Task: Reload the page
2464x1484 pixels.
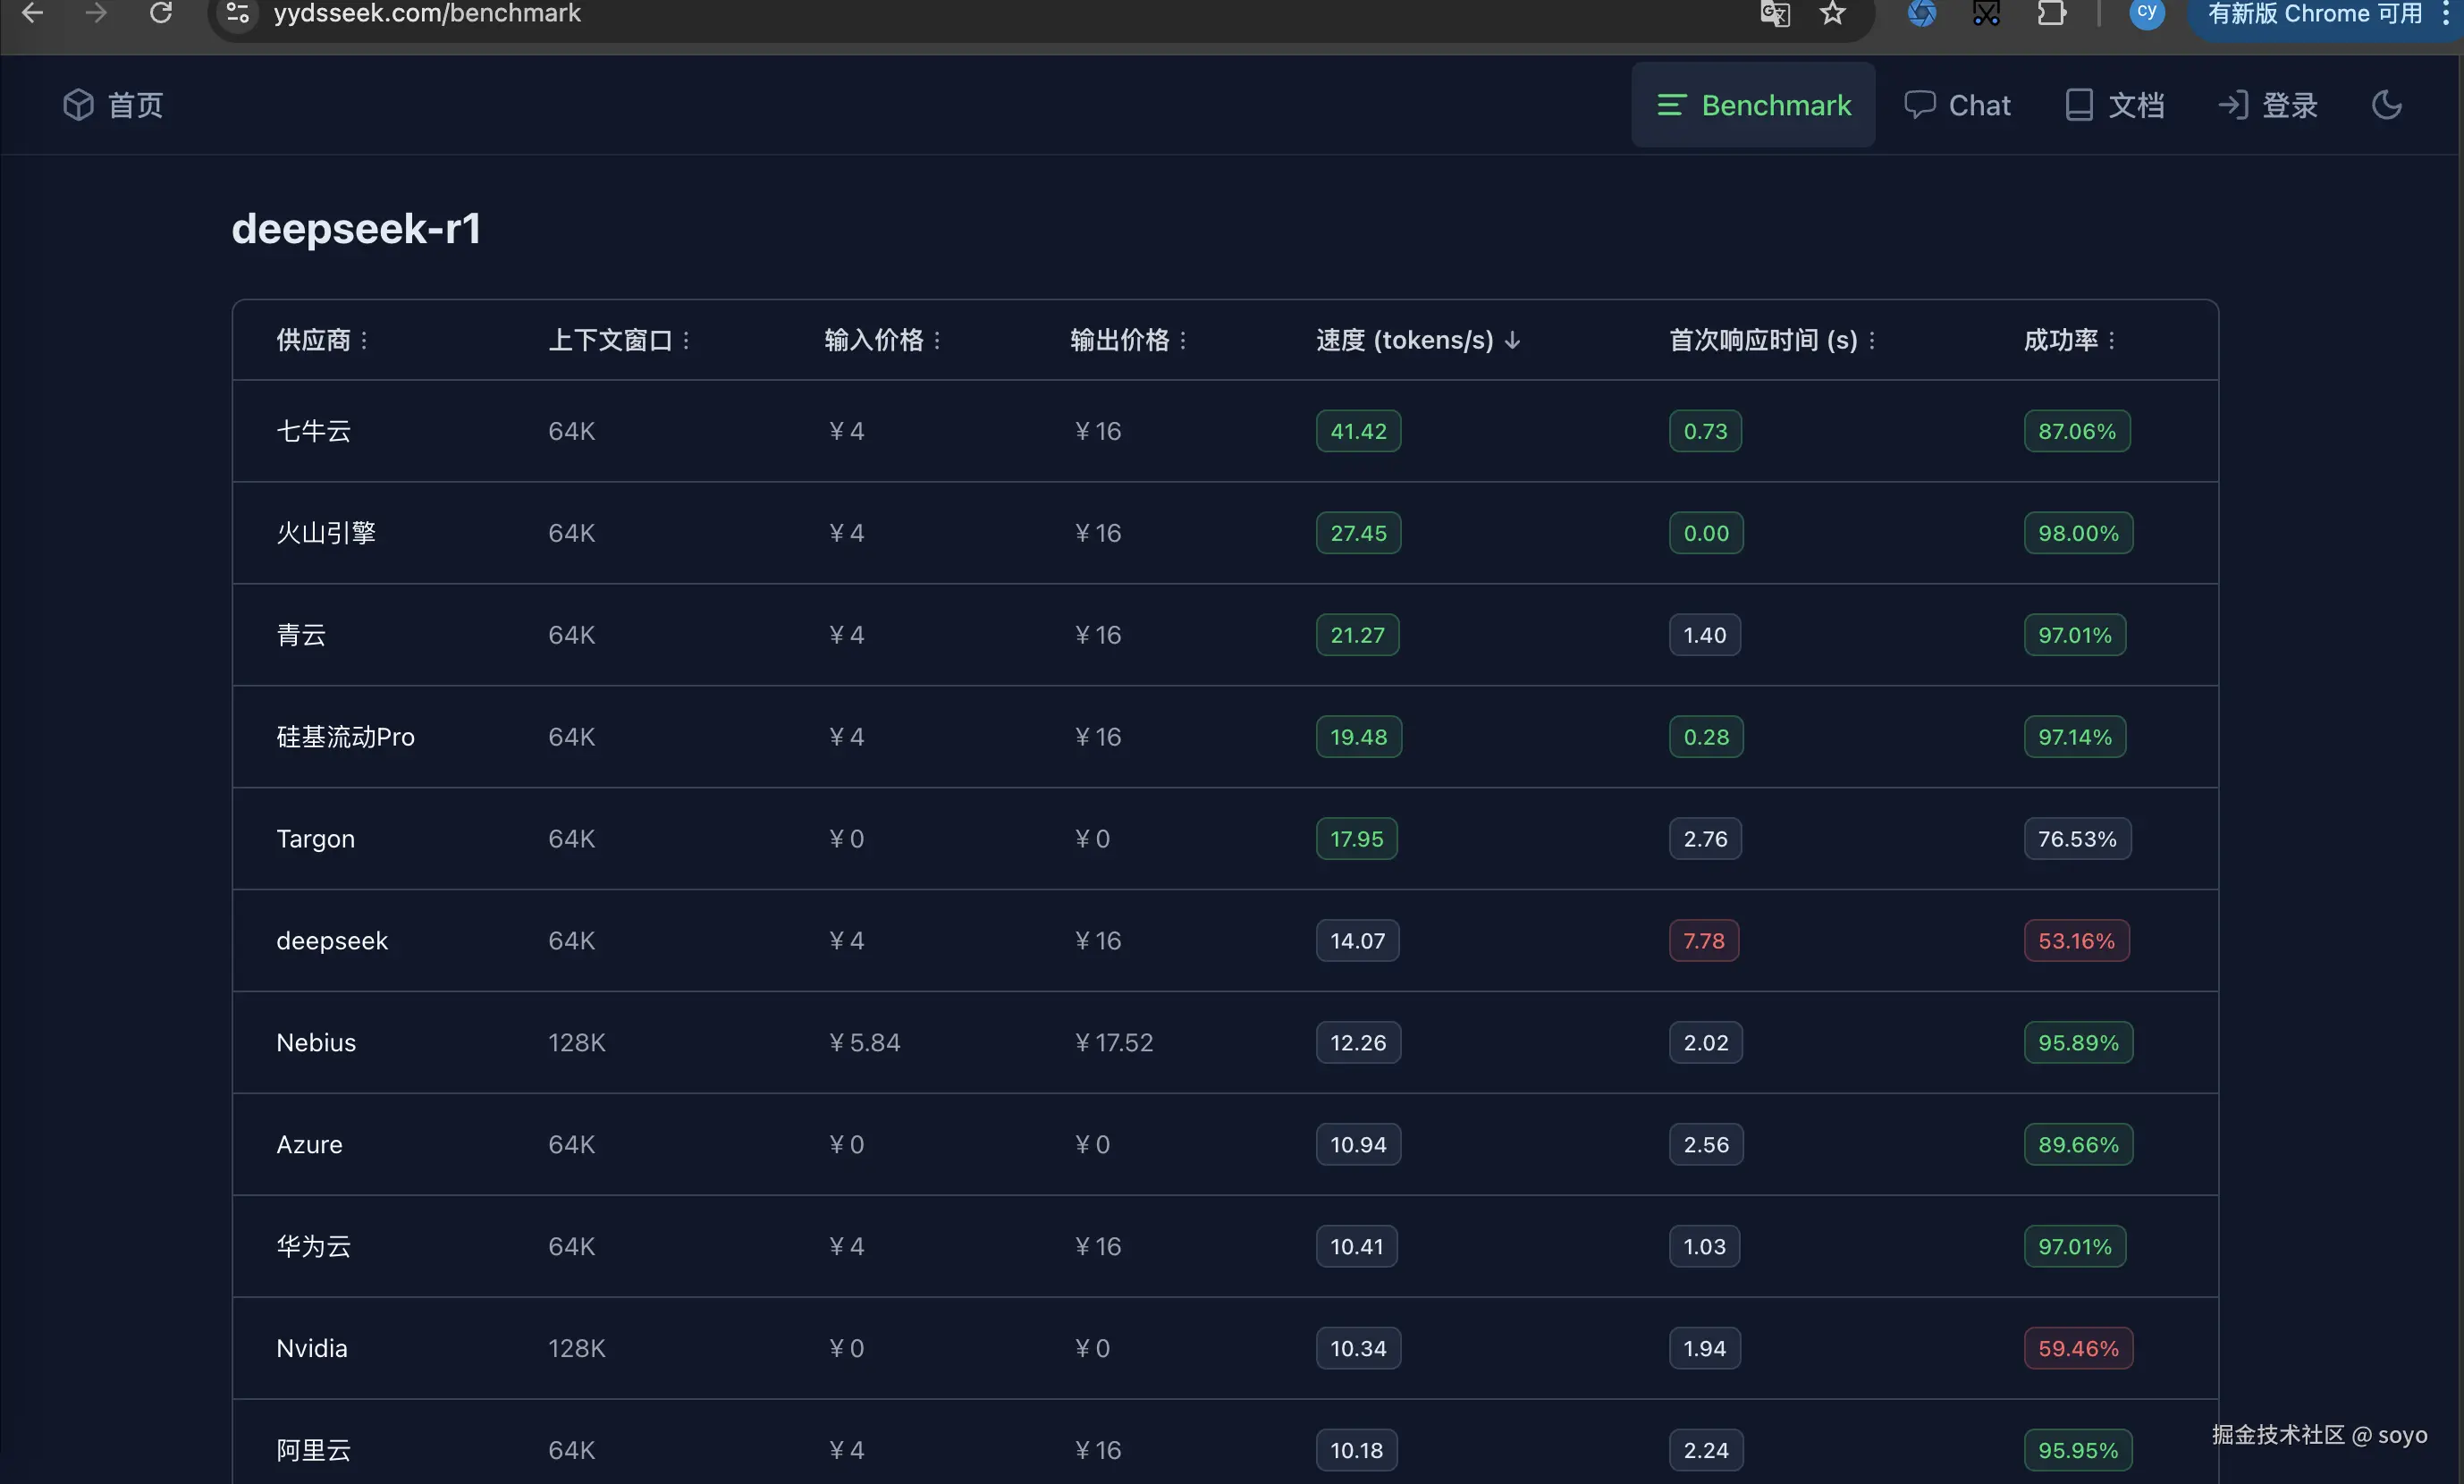Action: pyautogui.click(x=161, y=14)
